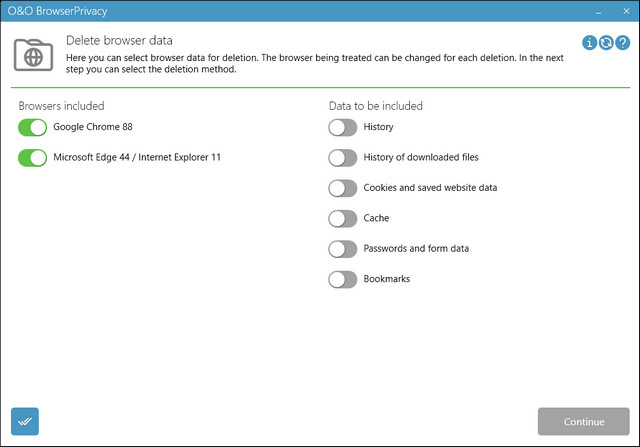640x447 pixels.
Task: Disable Google Chrome 88 toggle
Action: click(x=33, y=127)
